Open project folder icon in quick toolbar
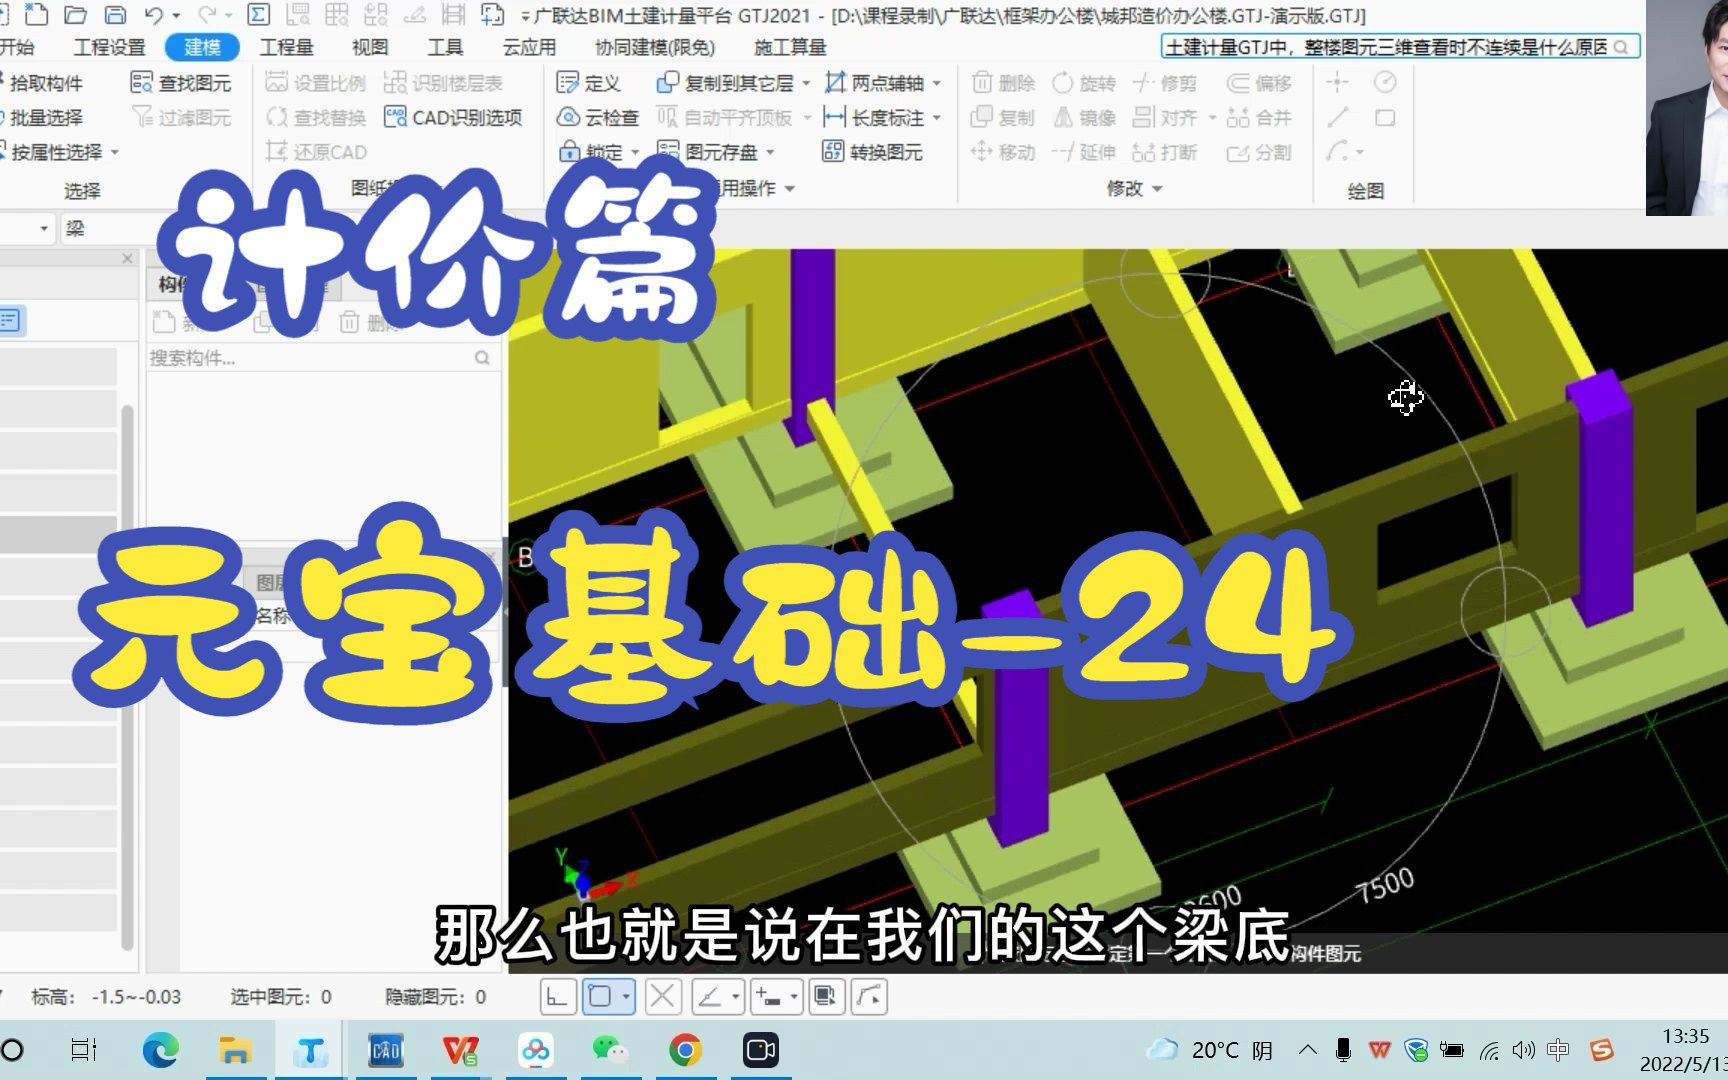This screenshot has width=1728, height=1080. [75, 14]
